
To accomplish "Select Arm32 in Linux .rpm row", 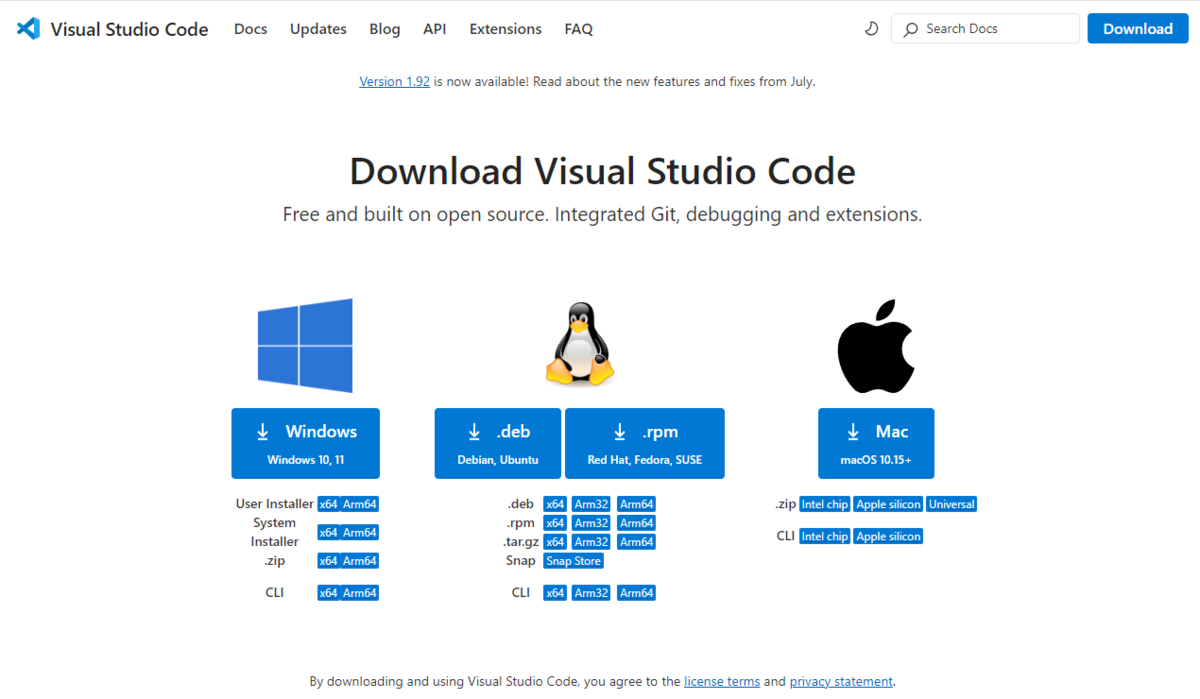I will (591, 523).
